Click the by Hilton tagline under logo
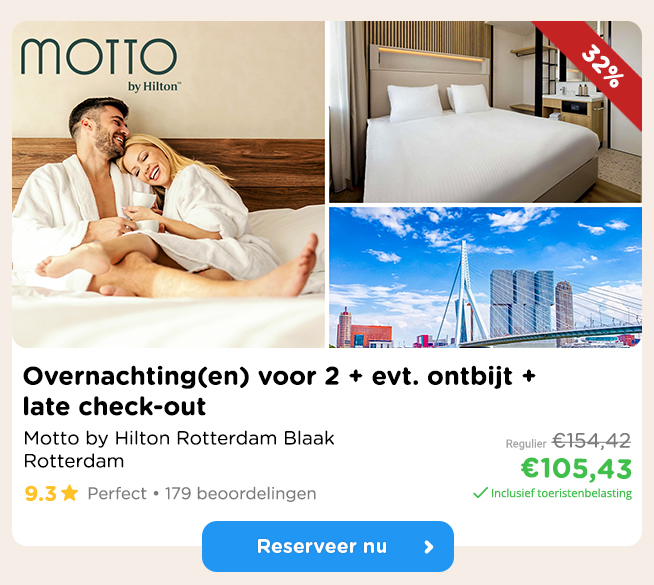 (154, 87)
